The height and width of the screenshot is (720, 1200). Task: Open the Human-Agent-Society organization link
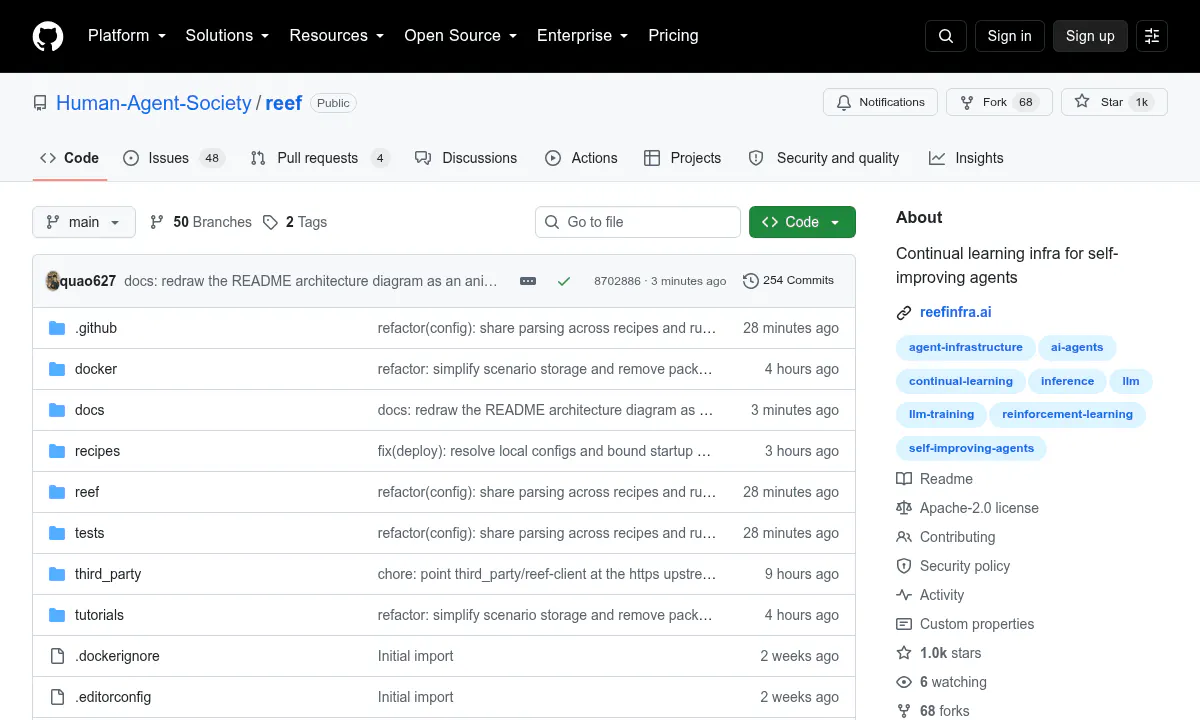coord(154,103)
